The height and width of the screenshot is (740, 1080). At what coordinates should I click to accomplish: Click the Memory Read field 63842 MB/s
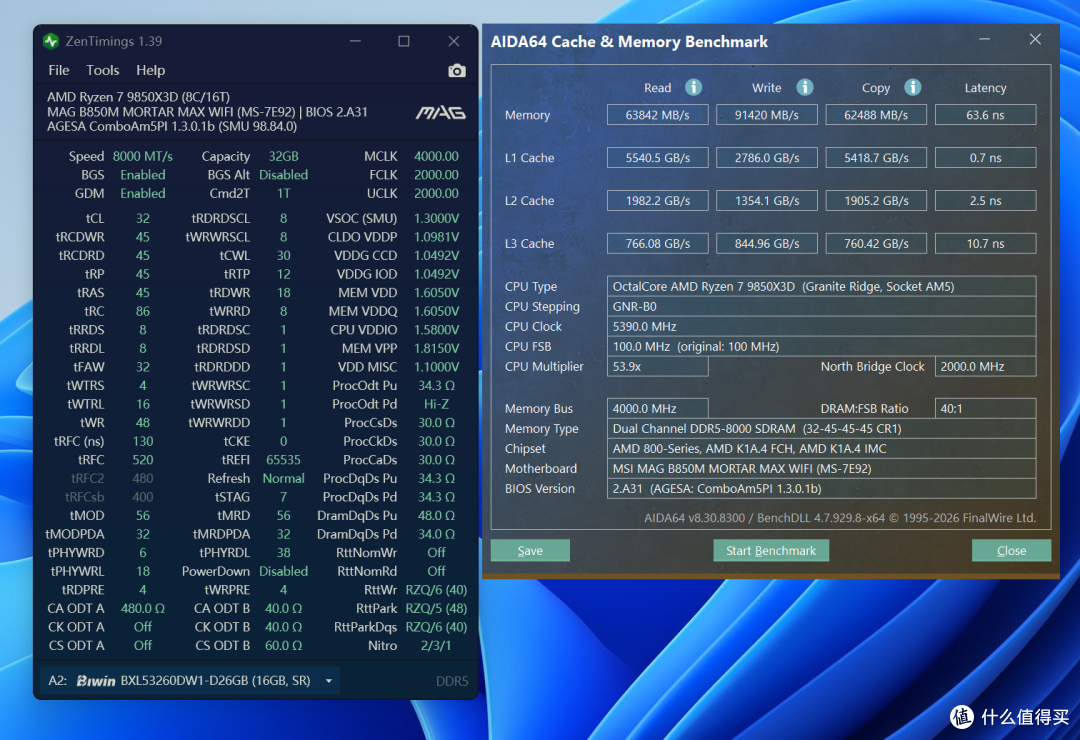[x=658, y=115]
